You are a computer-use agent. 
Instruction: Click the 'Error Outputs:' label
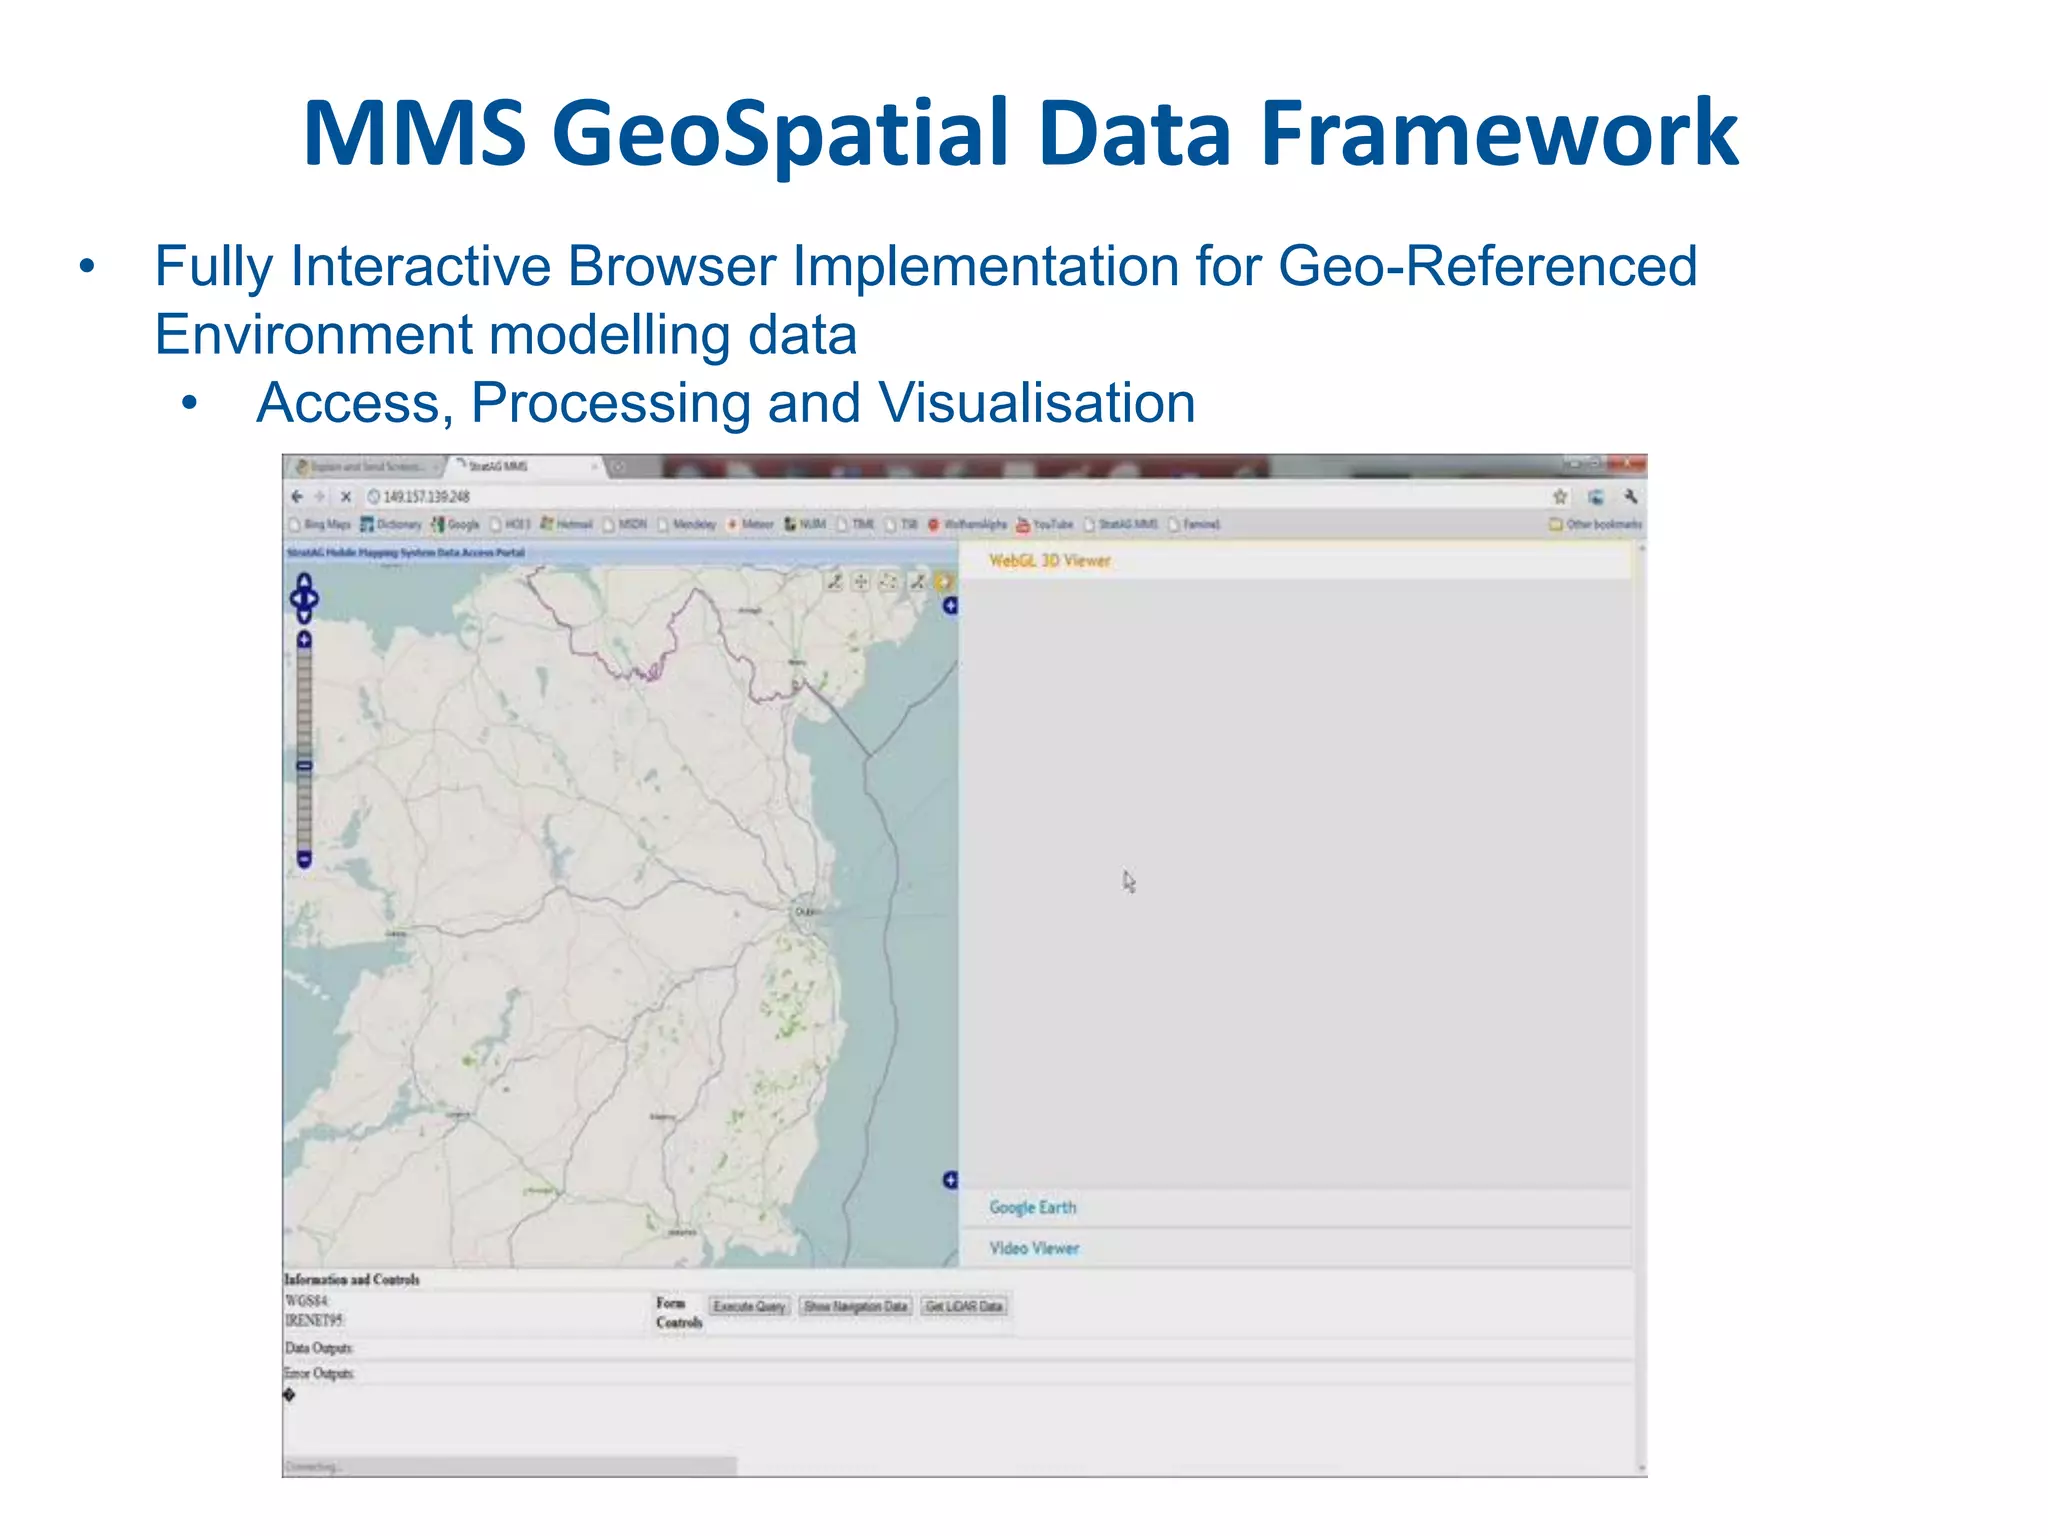[x=319, y=1373]
